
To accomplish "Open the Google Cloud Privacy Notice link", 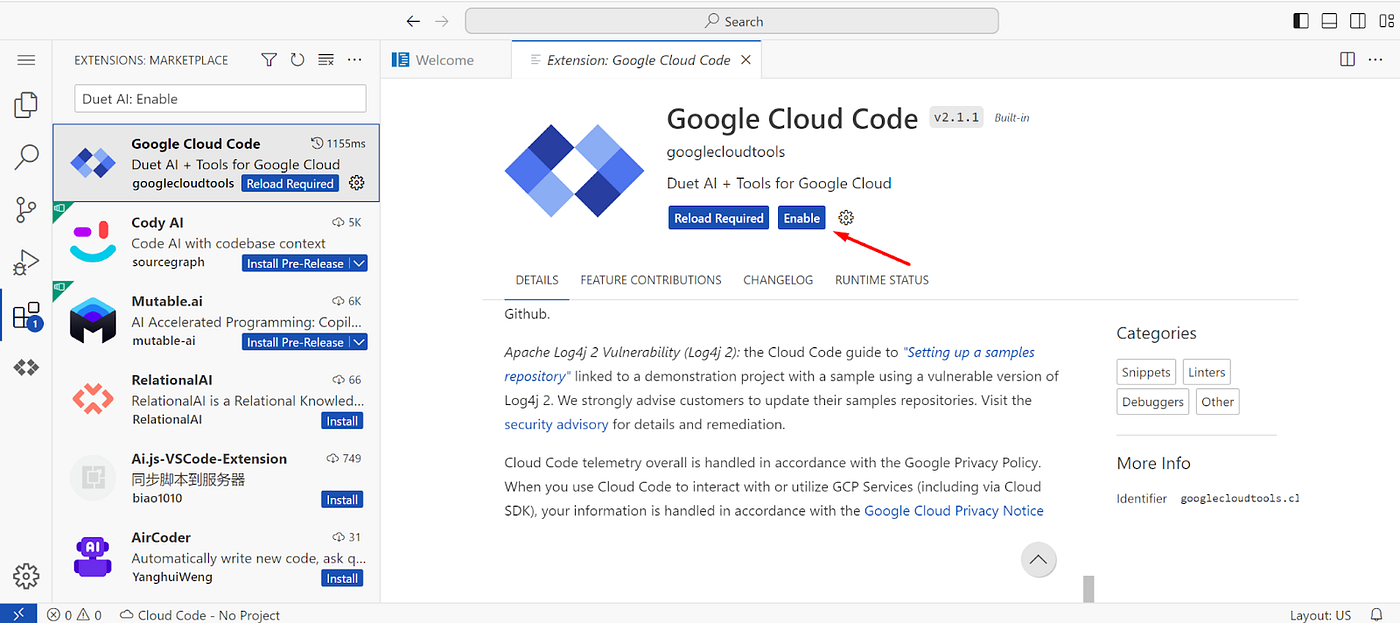I will point(954,510).
